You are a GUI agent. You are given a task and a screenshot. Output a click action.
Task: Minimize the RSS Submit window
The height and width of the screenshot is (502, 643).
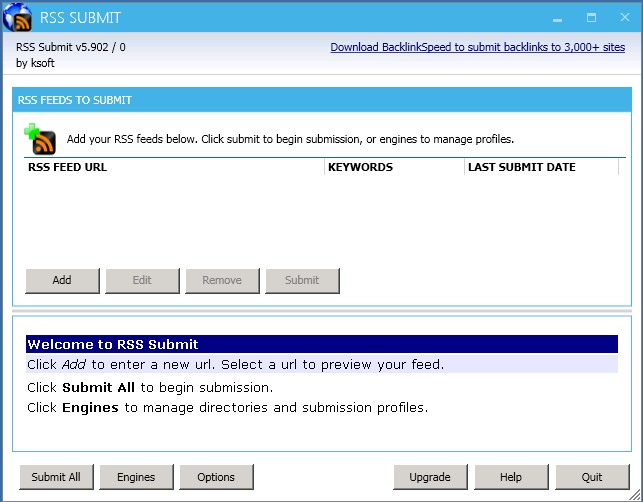557,18
